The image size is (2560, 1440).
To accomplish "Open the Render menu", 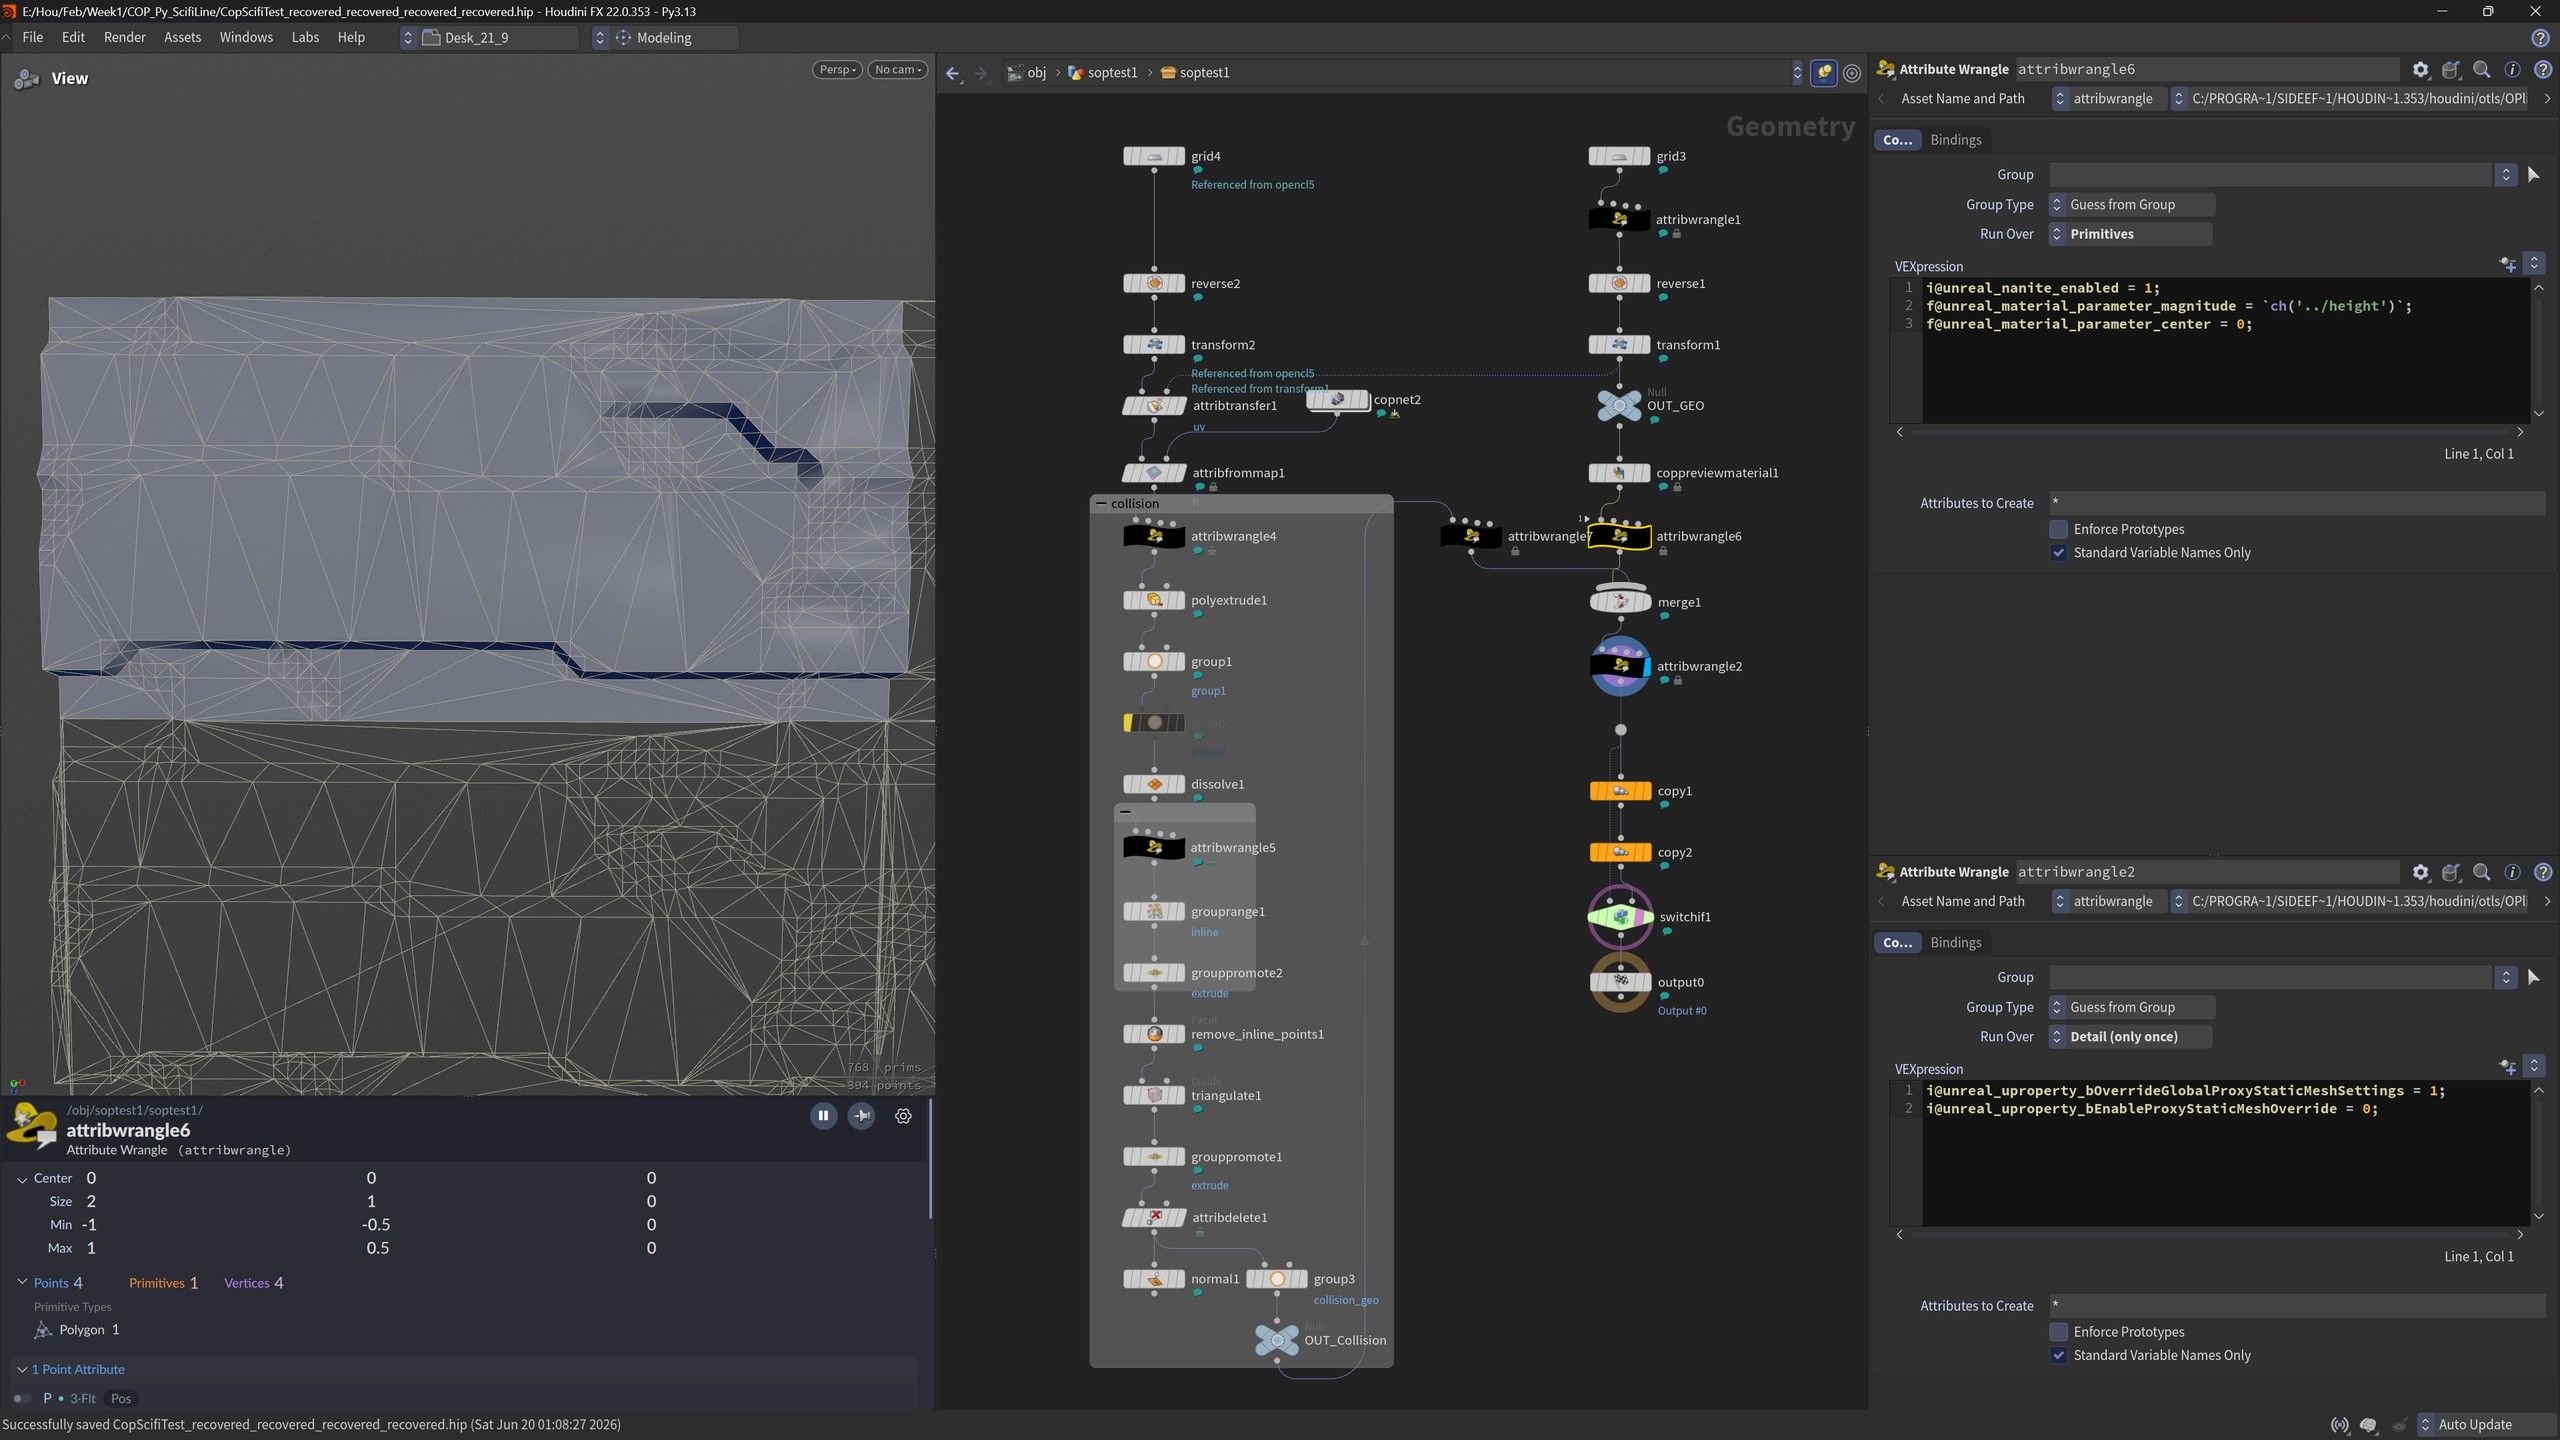I will click(125, 37).
